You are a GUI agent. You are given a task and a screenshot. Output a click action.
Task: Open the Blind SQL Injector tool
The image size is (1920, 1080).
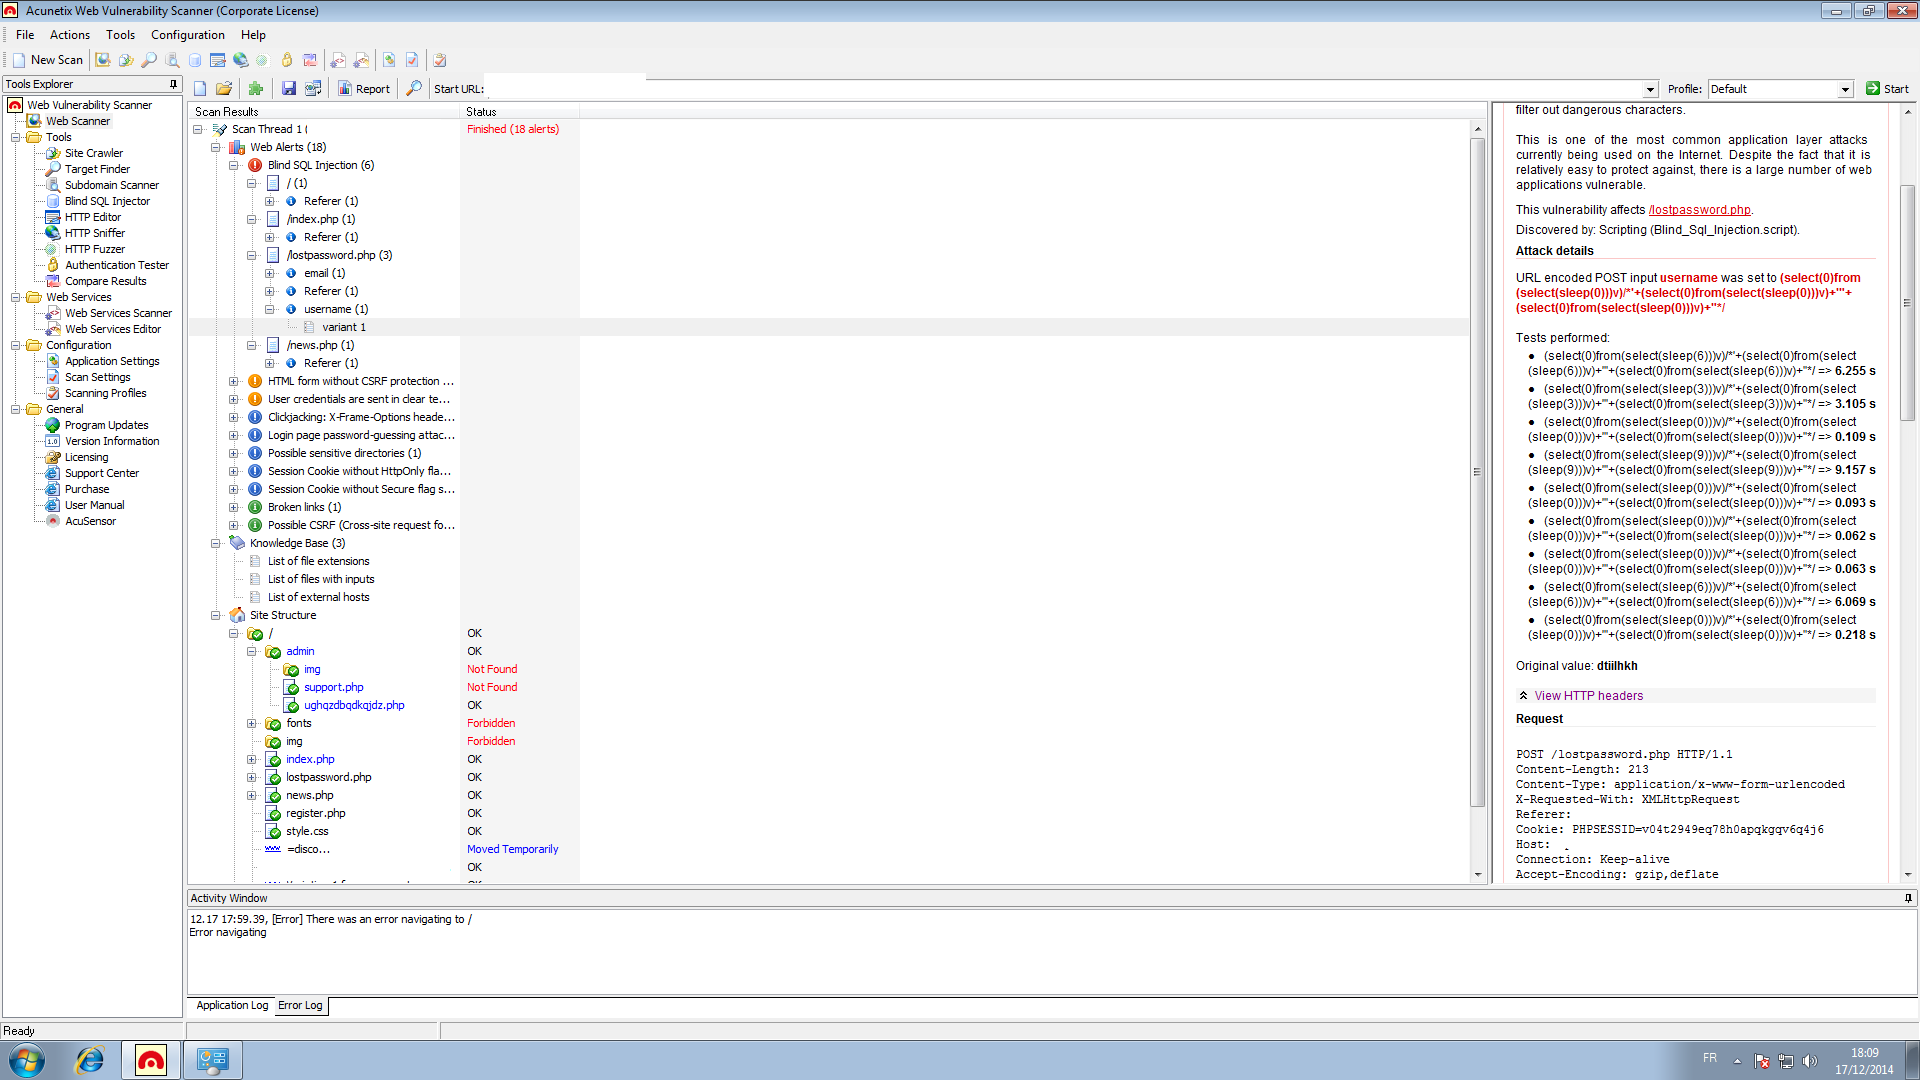(105, 201)
